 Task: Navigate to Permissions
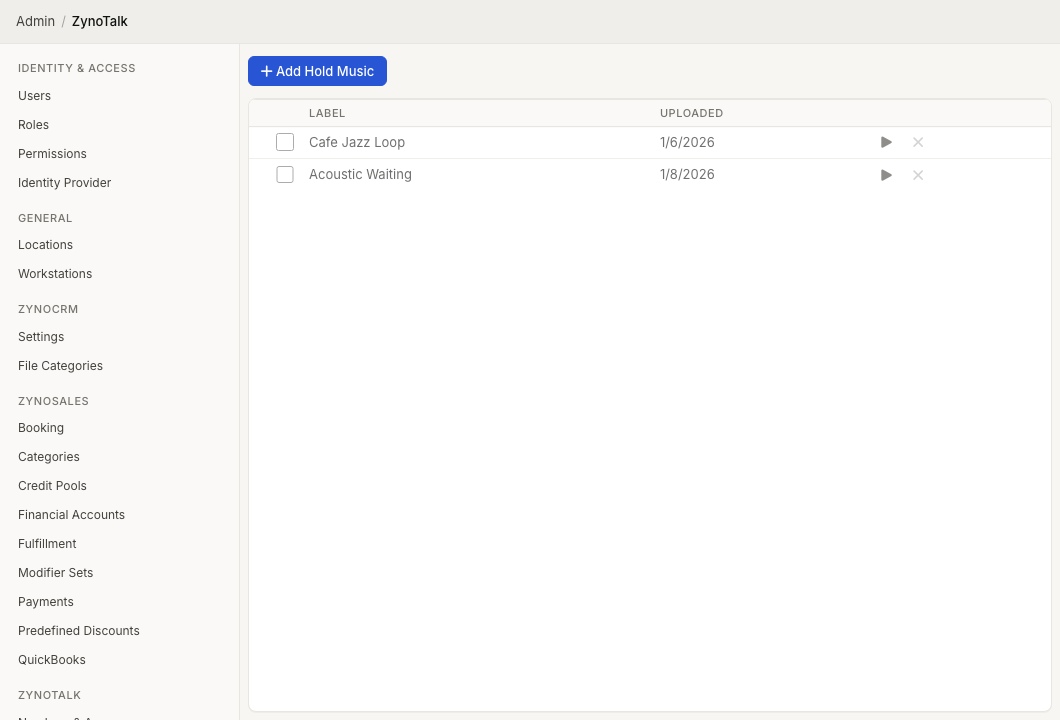[52, 154]
